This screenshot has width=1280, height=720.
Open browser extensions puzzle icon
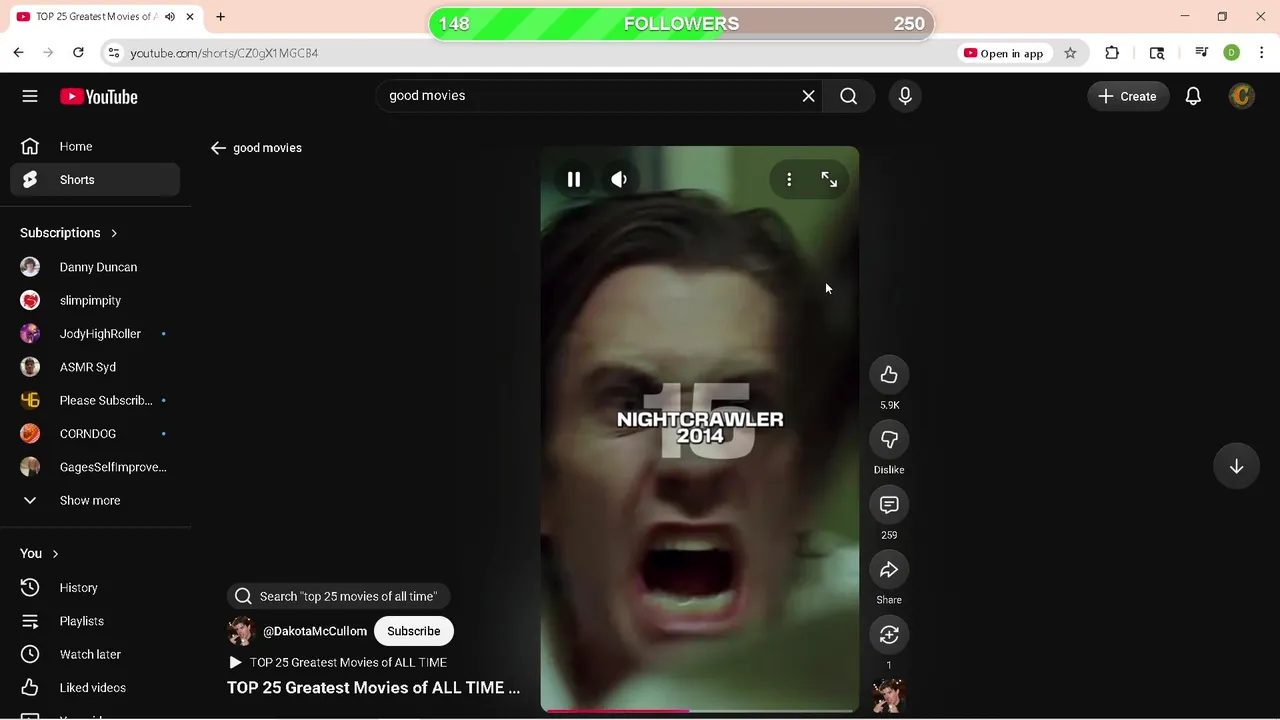click(x=1112, y=53)
